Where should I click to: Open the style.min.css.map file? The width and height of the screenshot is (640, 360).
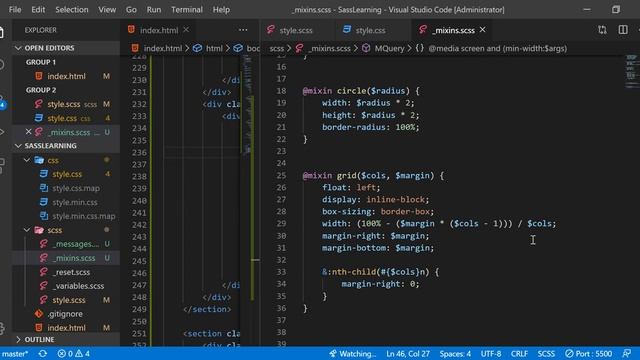click(67, 216)
